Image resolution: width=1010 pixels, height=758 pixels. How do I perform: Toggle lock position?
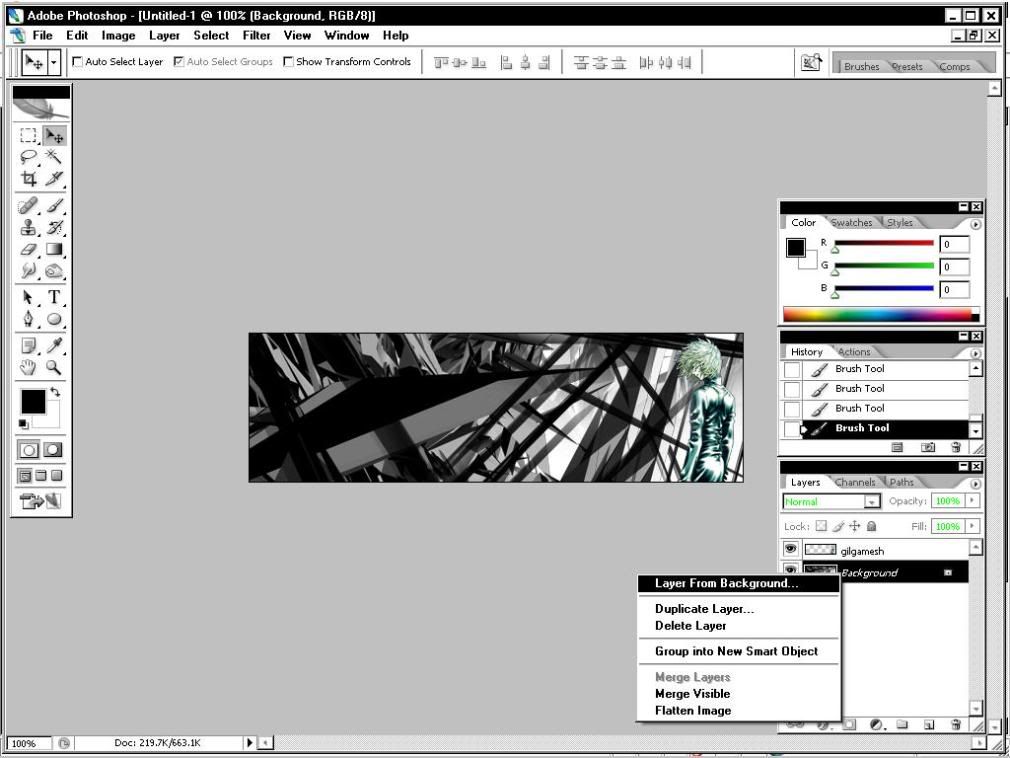pos(855,526)
